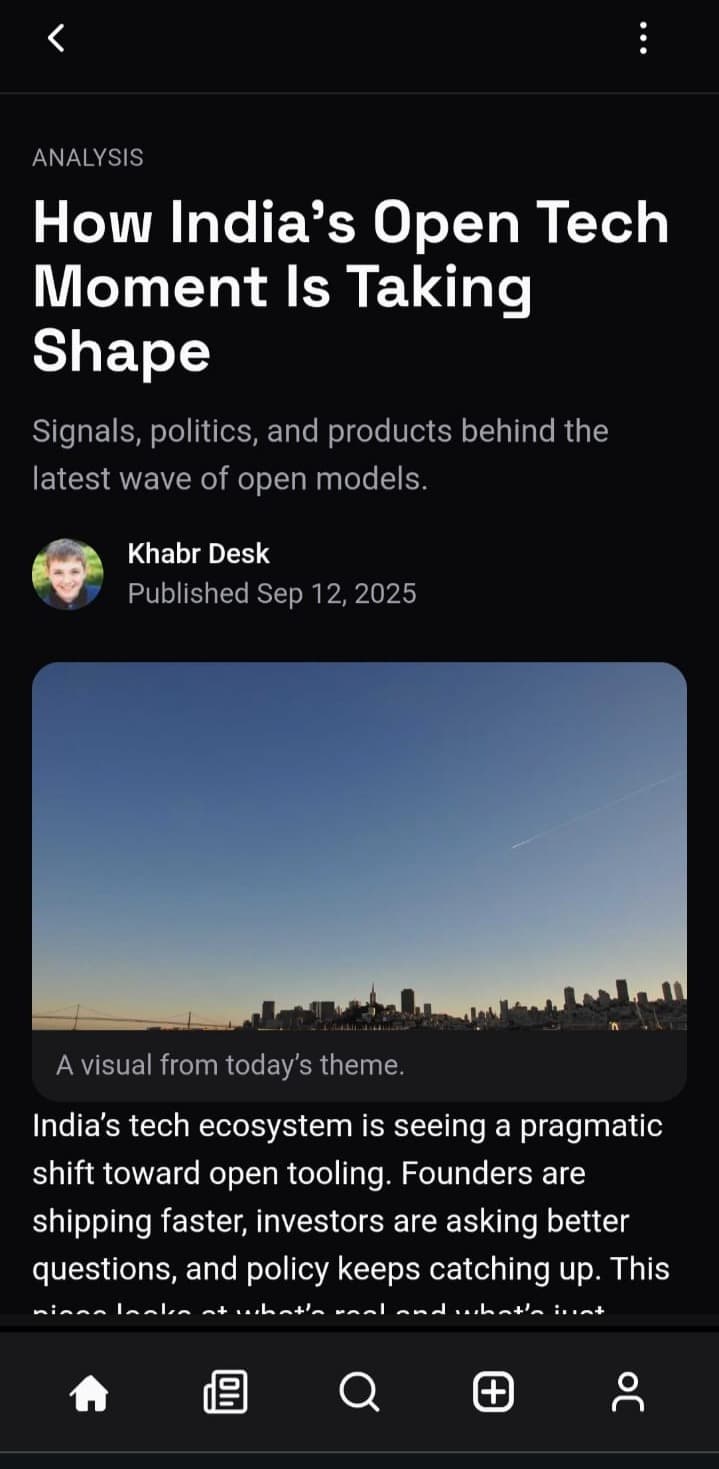719x1469 pixels.
Task: Tap the headline about India's Open Tech Moment
Action: coord(350,286)
